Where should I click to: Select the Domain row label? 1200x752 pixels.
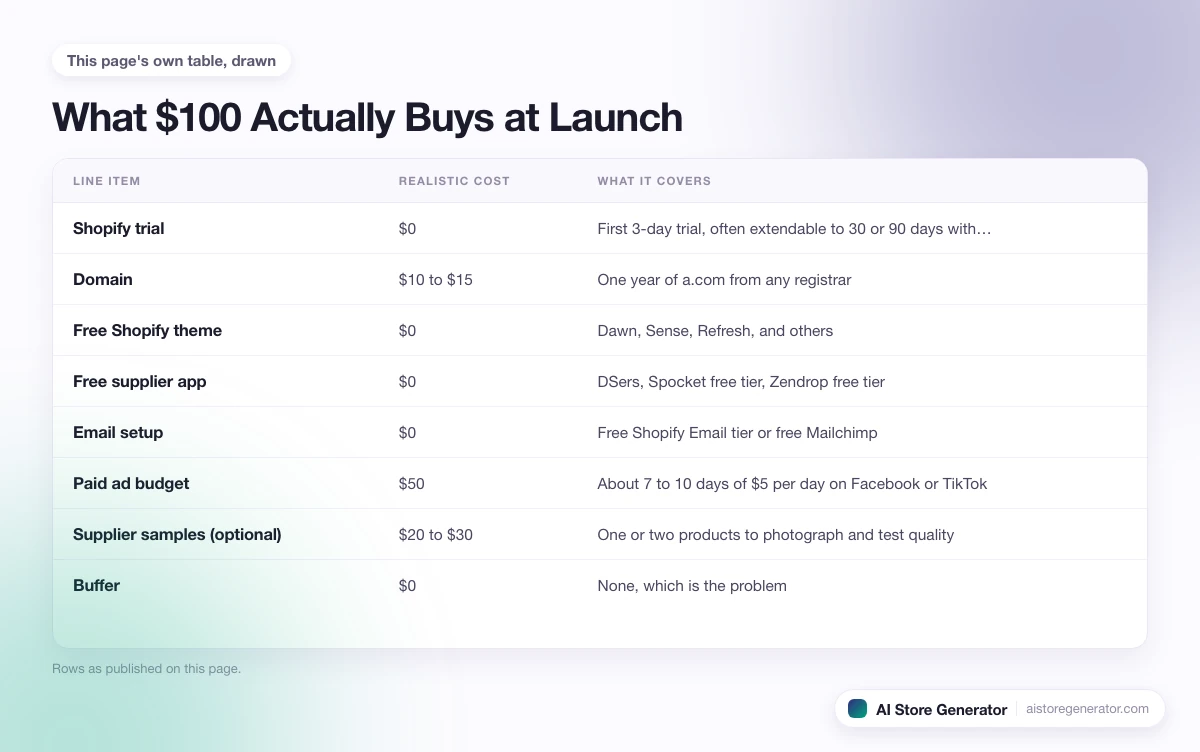tap(102, 279)
